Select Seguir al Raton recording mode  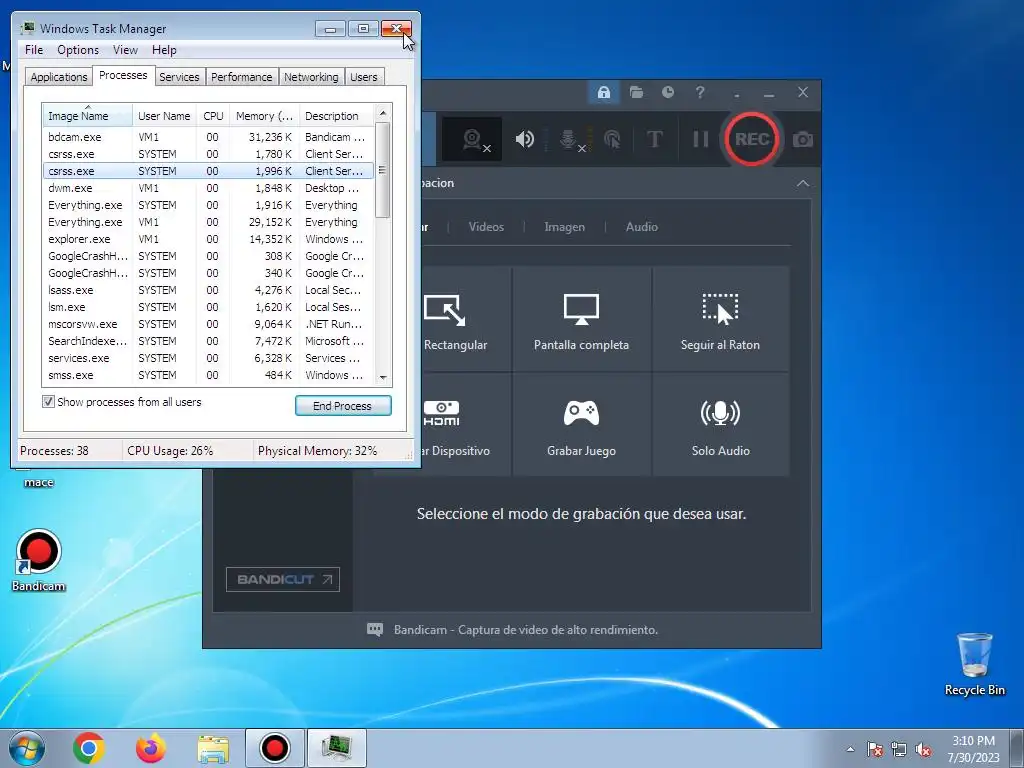click(720, 320)
